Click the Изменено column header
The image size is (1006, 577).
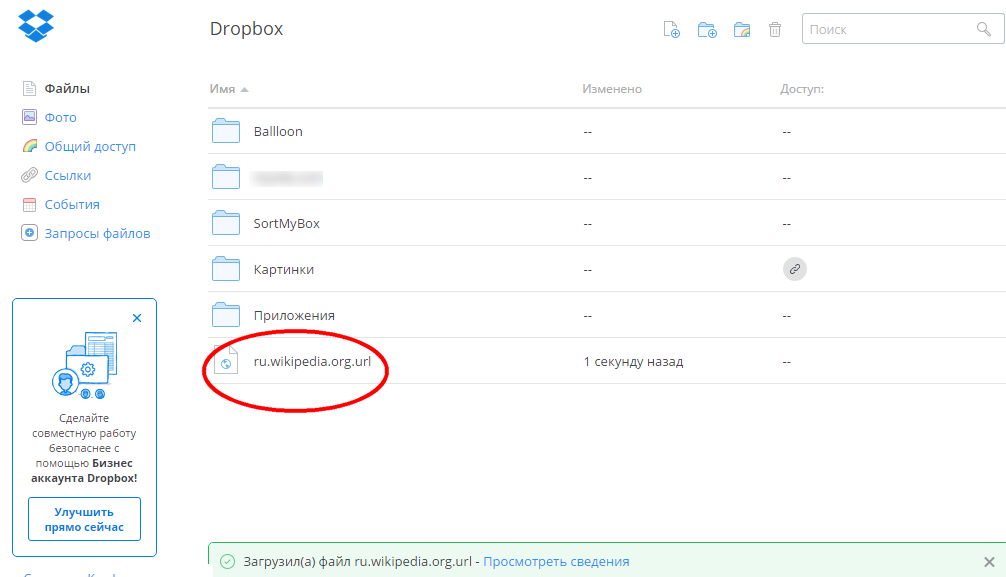click(612, 89)
